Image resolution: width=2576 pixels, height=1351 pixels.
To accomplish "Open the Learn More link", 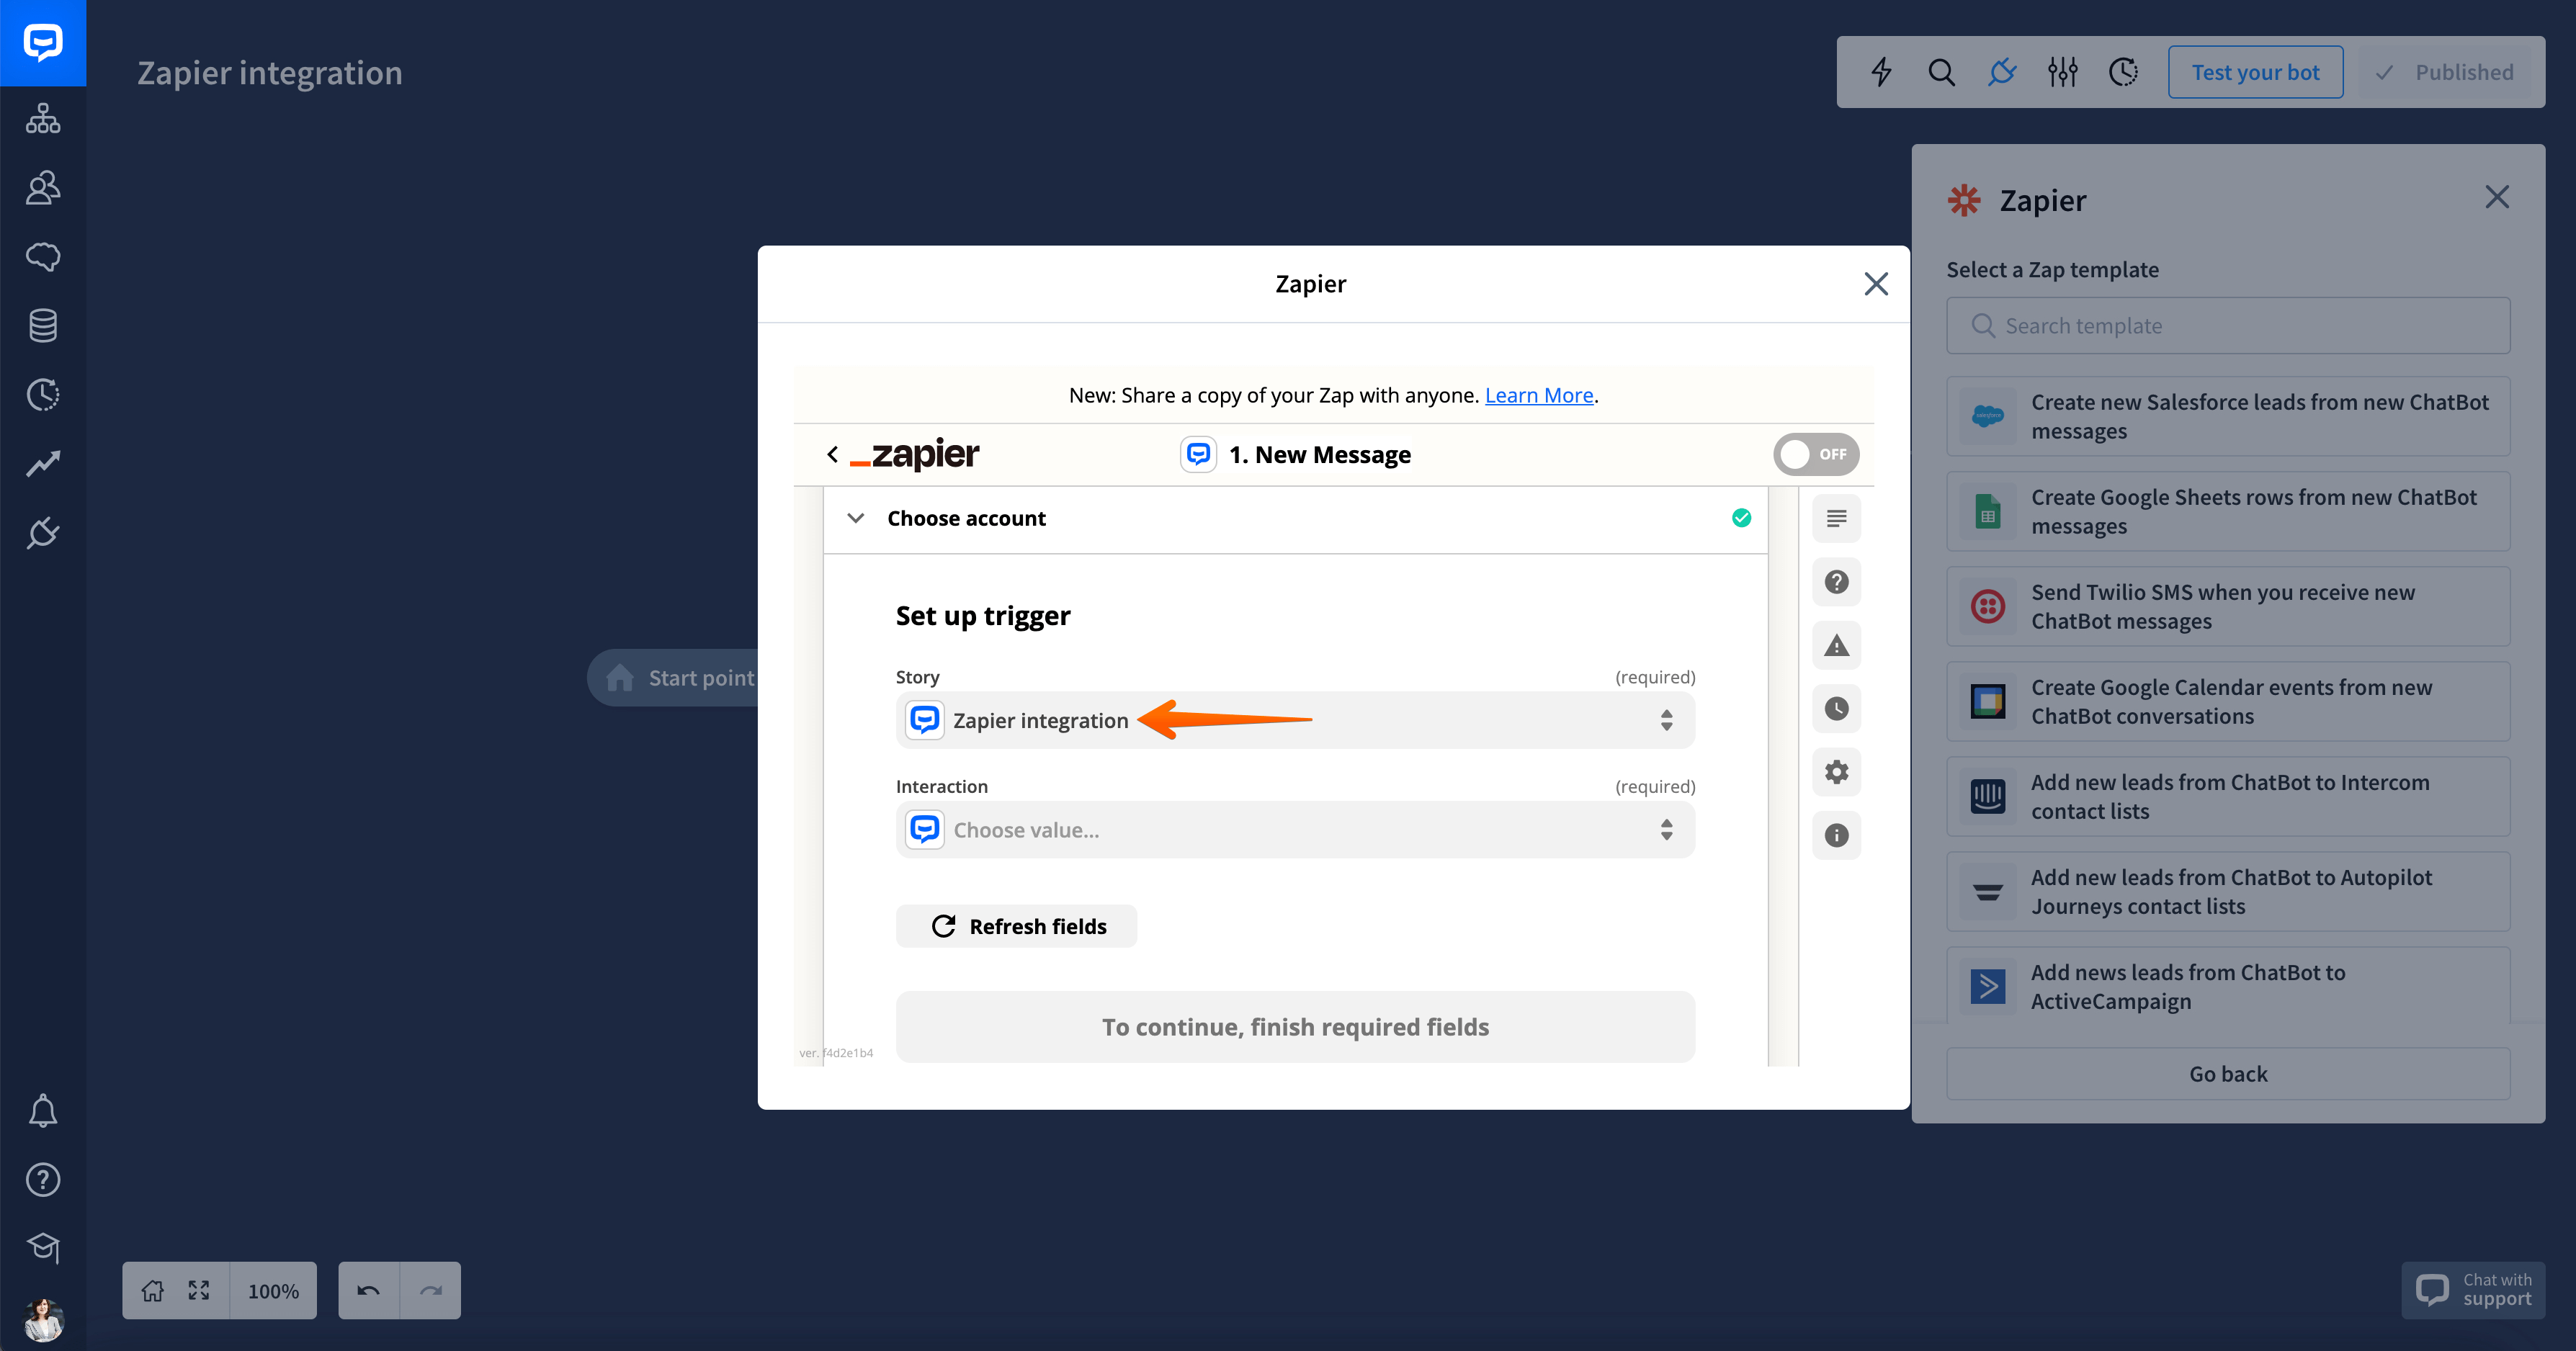I will click(x=1539, y=395).
